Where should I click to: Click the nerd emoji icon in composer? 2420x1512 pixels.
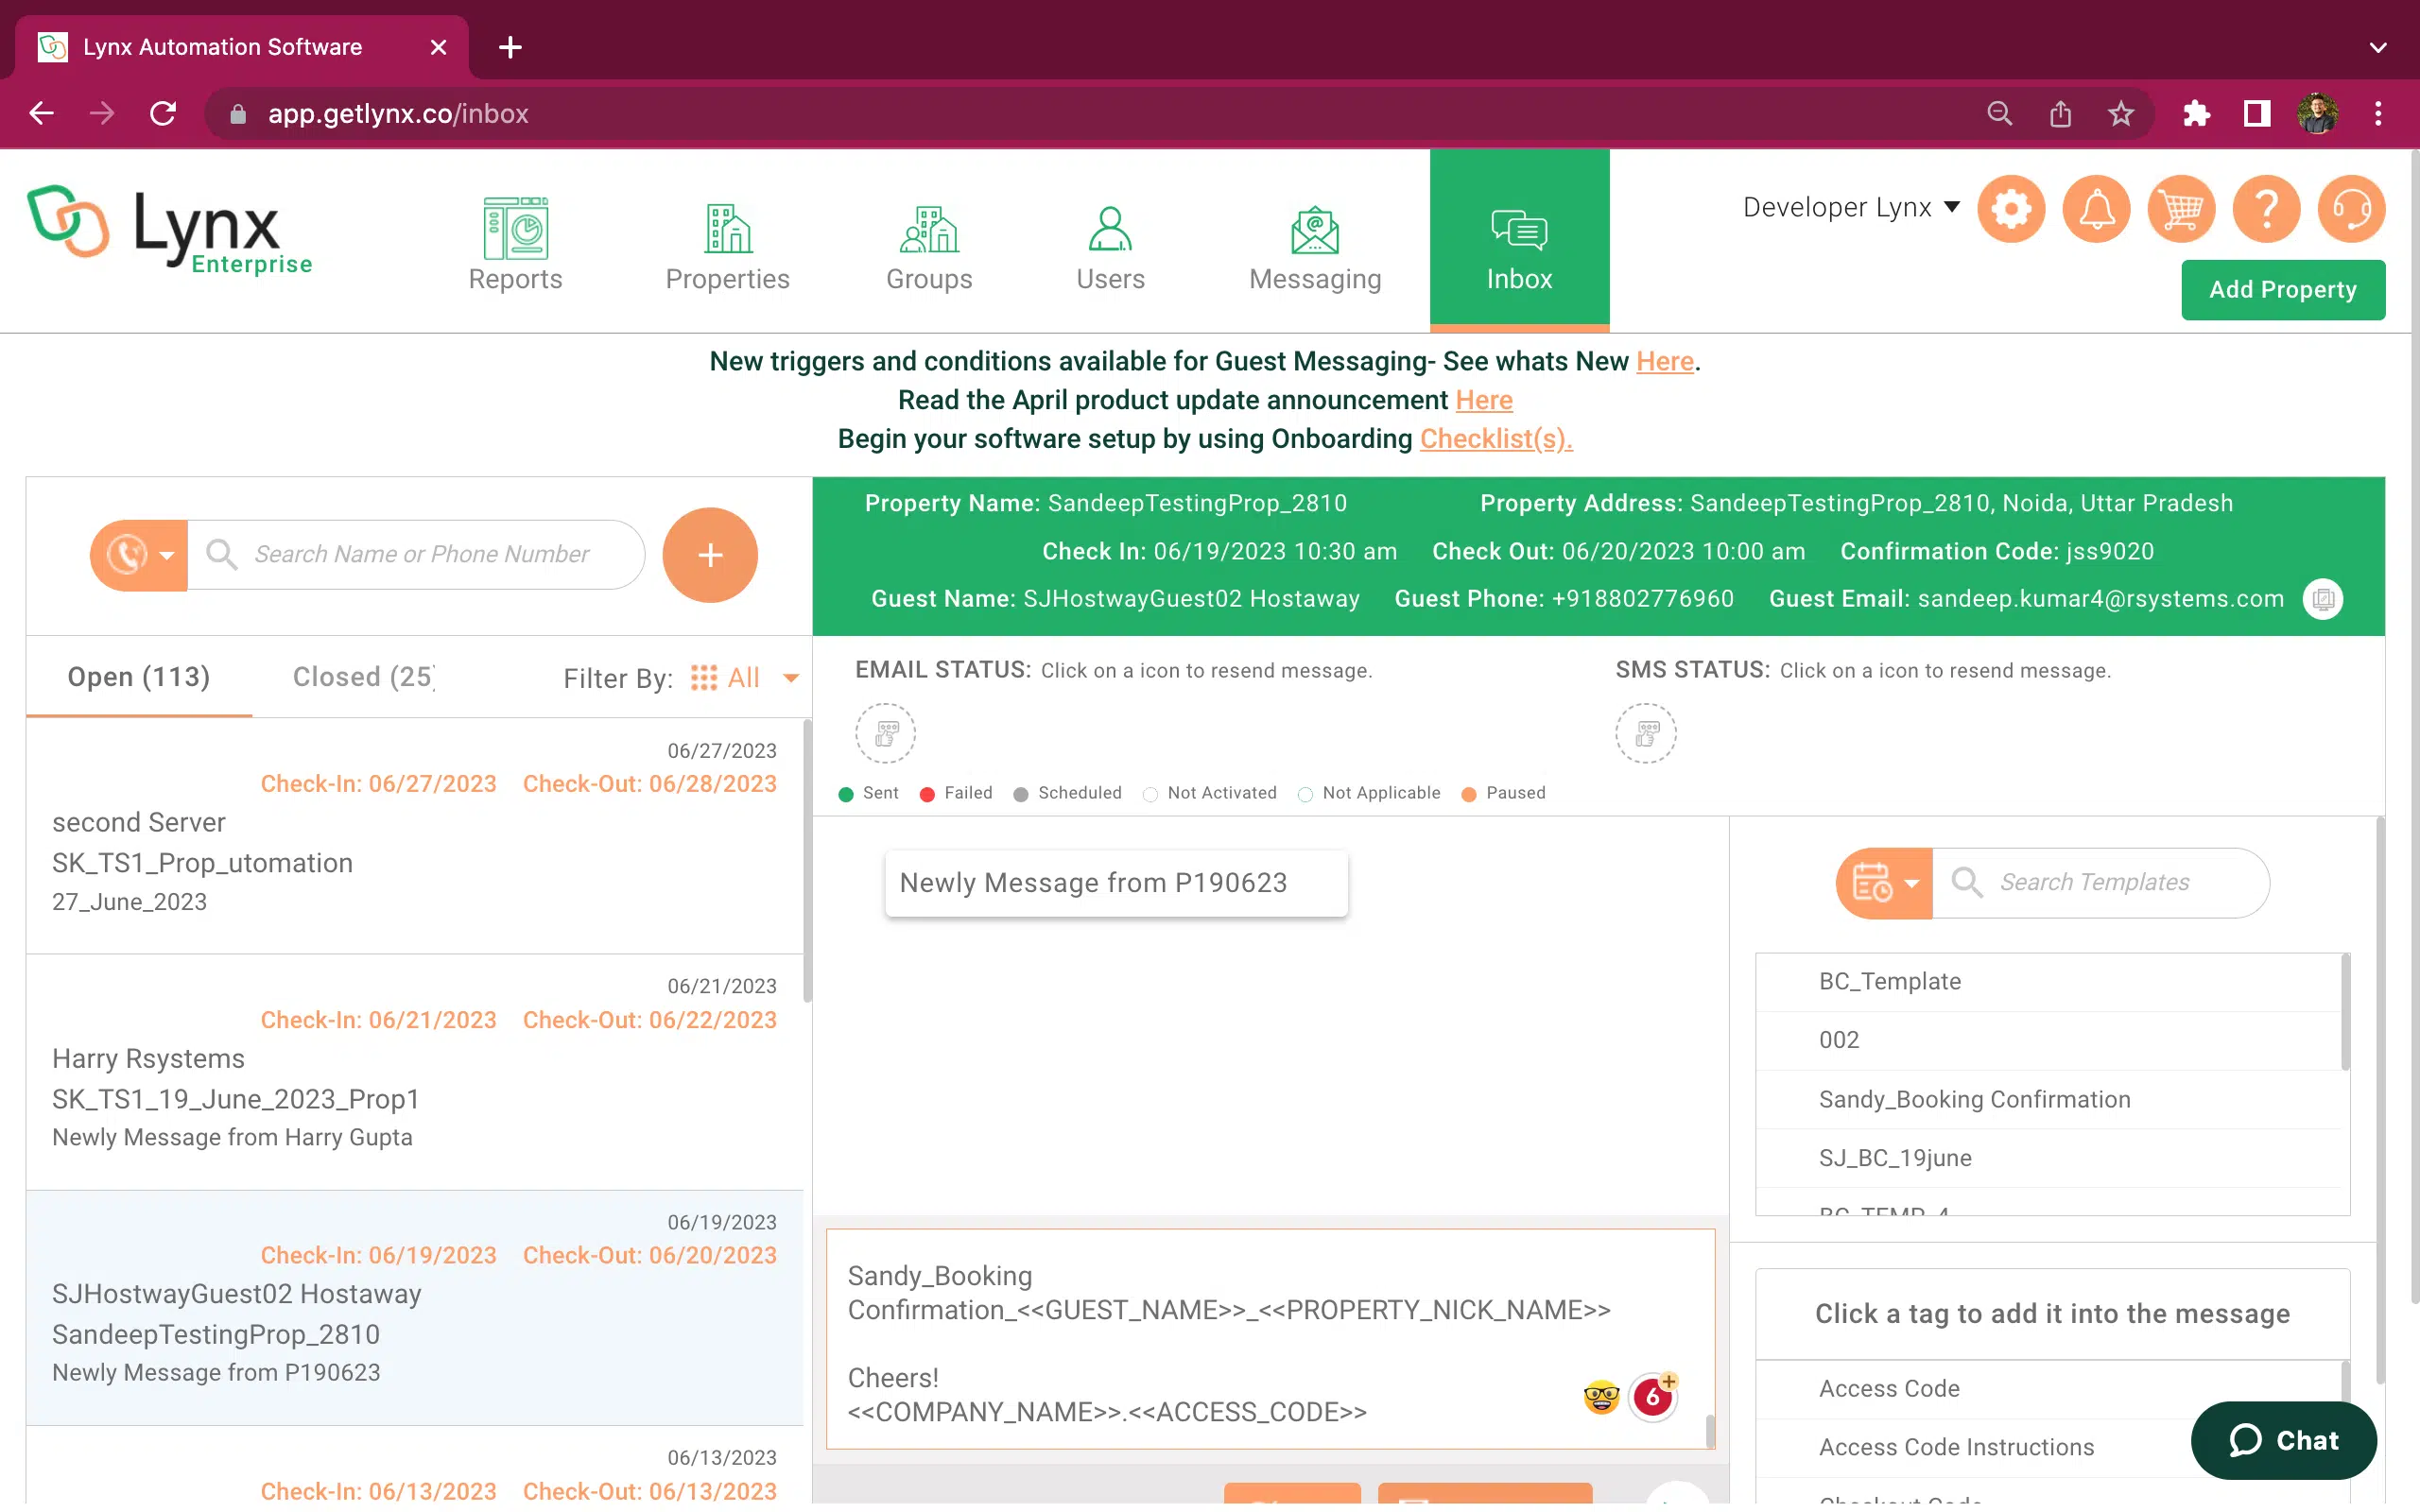1601,1396
